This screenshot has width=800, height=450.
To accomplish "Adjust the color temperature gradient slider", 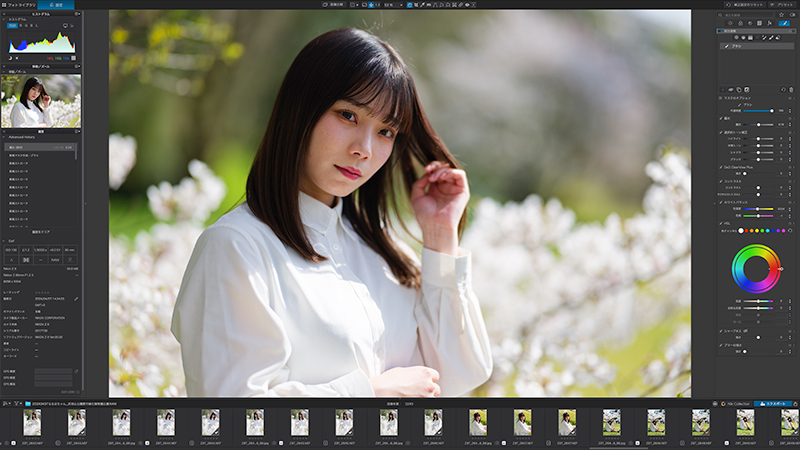I will (x=758, y=209).
